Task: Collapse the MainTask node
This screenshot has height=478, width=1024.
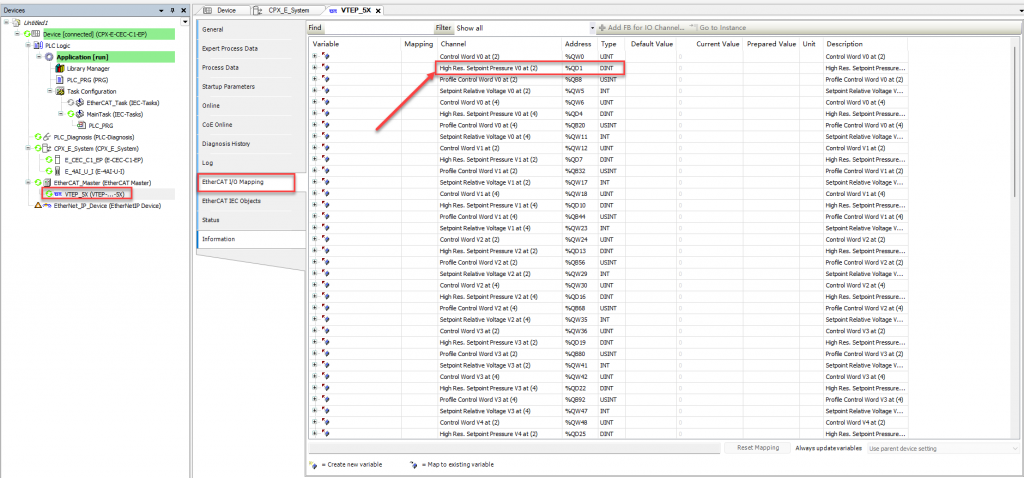Action: (x=61, y=114)
